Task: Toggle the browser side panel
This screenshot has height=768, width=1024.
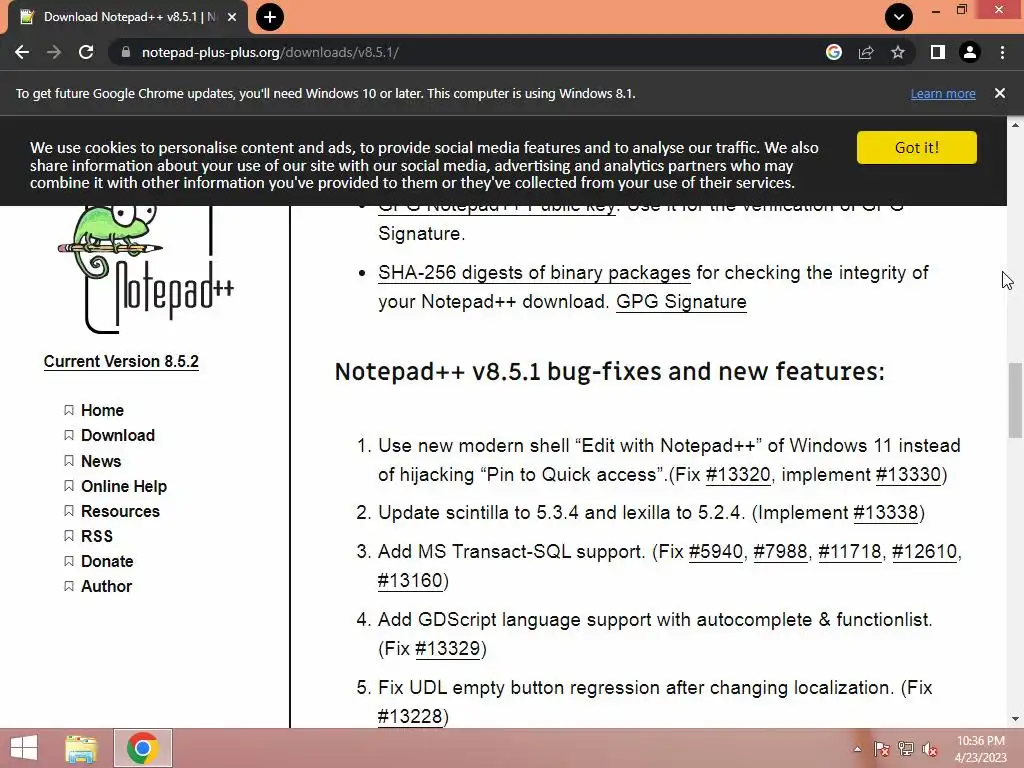Action: (938, 52)
